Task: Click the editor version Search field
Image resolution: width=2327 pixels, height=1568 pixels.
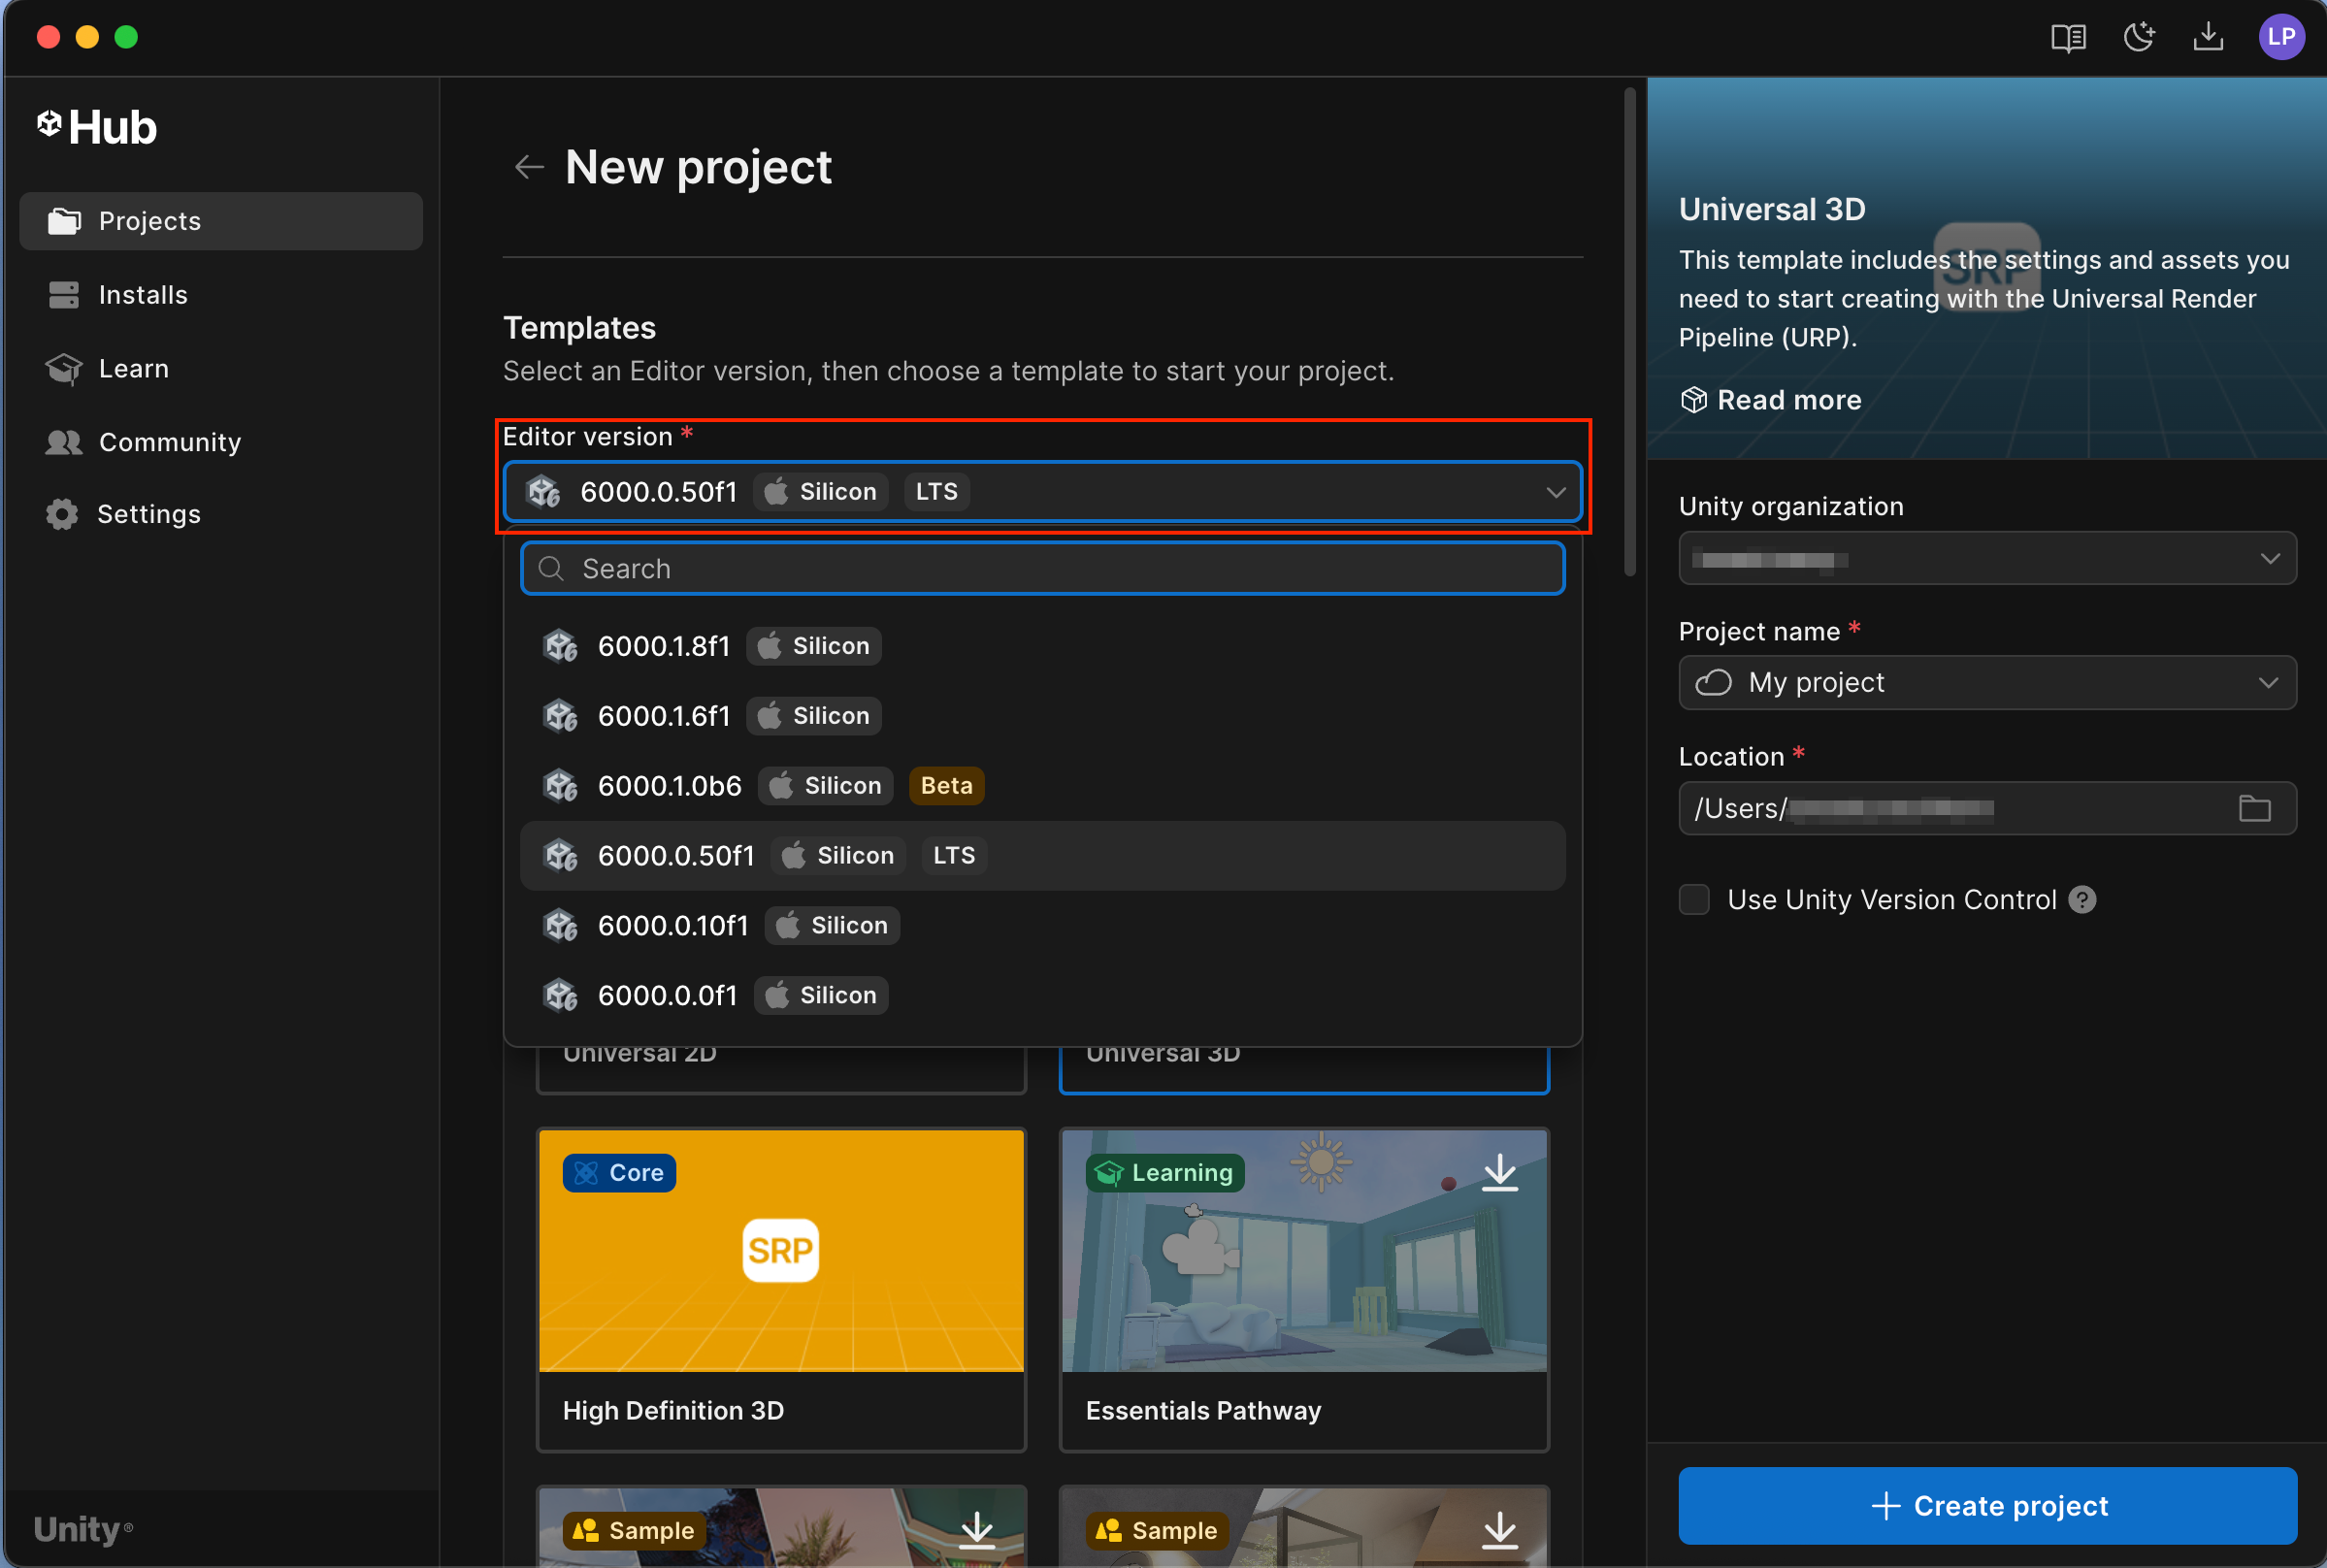Action: (x=1042, y=569)
